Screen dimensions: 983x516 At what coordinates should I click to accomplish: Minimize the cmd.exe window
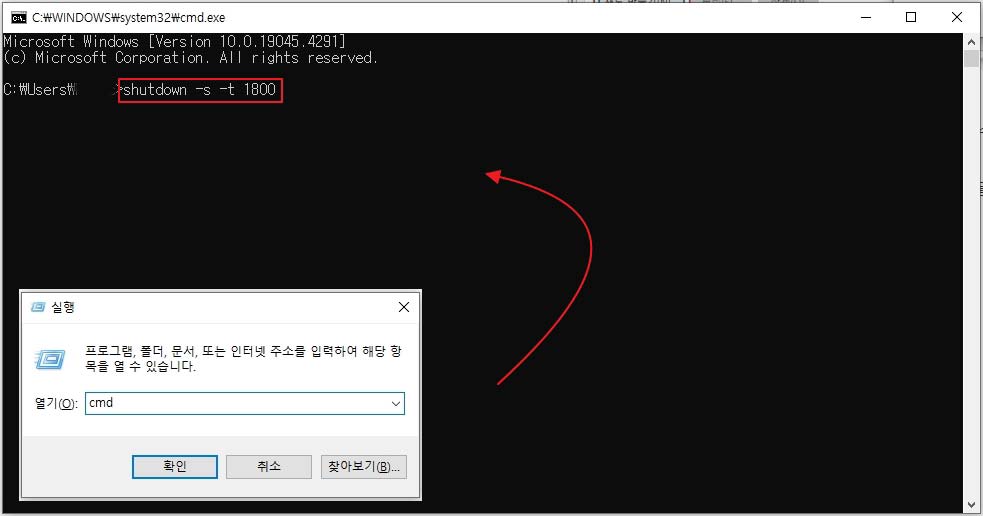point(866,18)
